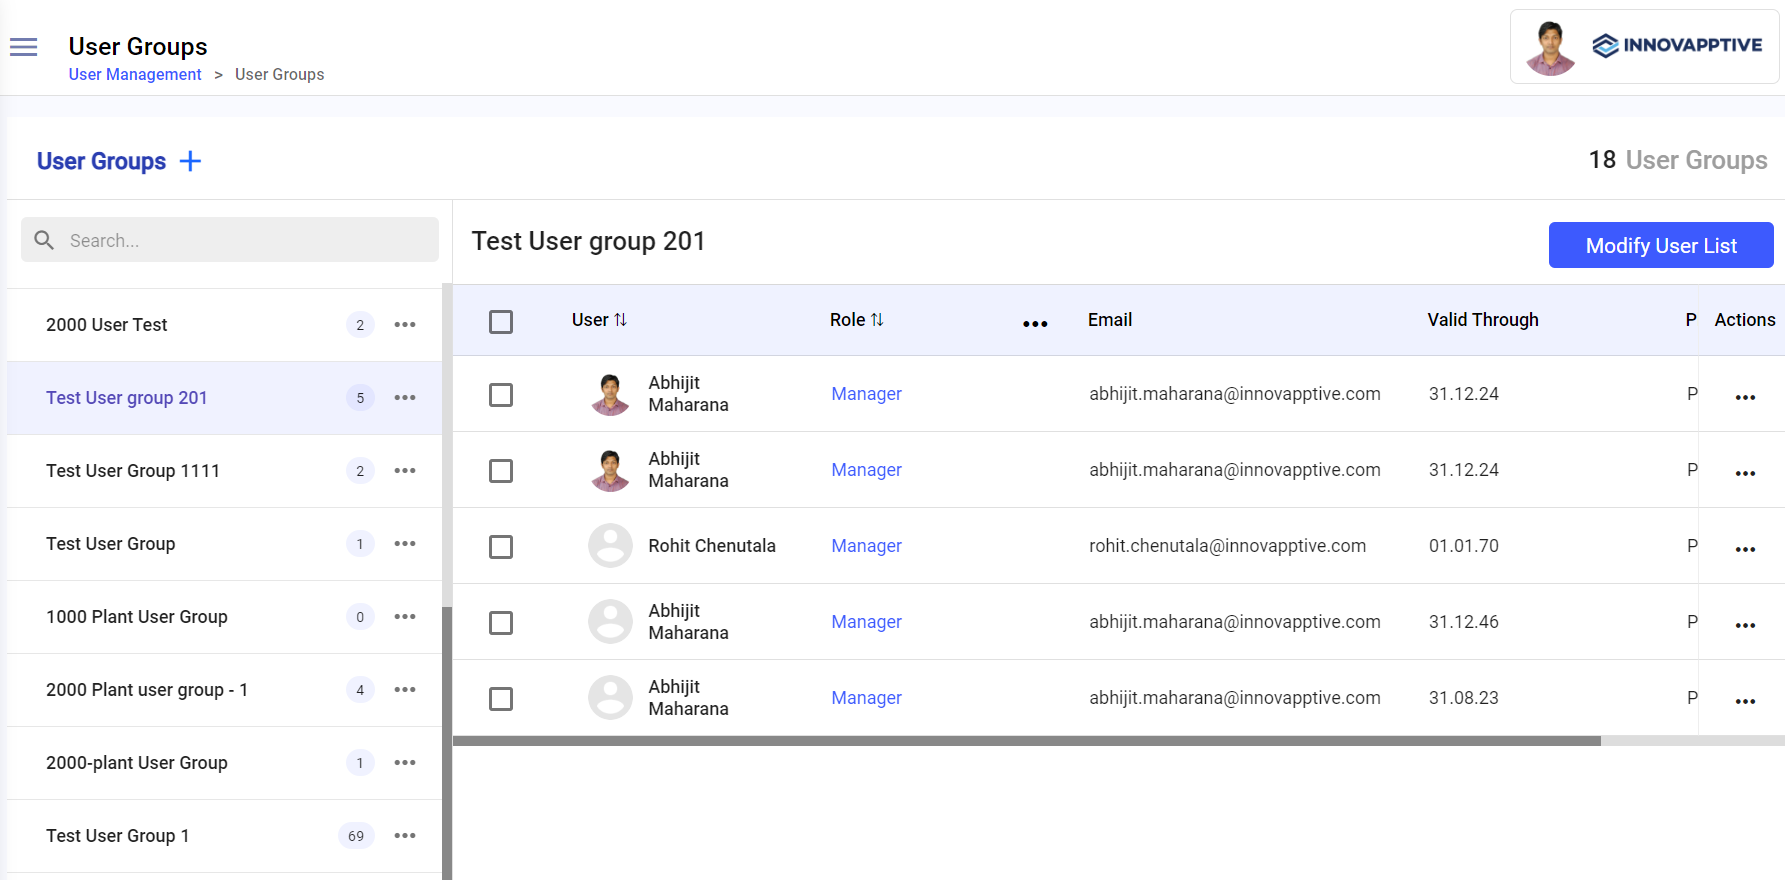Click the search magnifier icon

click(x=44, y=240)
